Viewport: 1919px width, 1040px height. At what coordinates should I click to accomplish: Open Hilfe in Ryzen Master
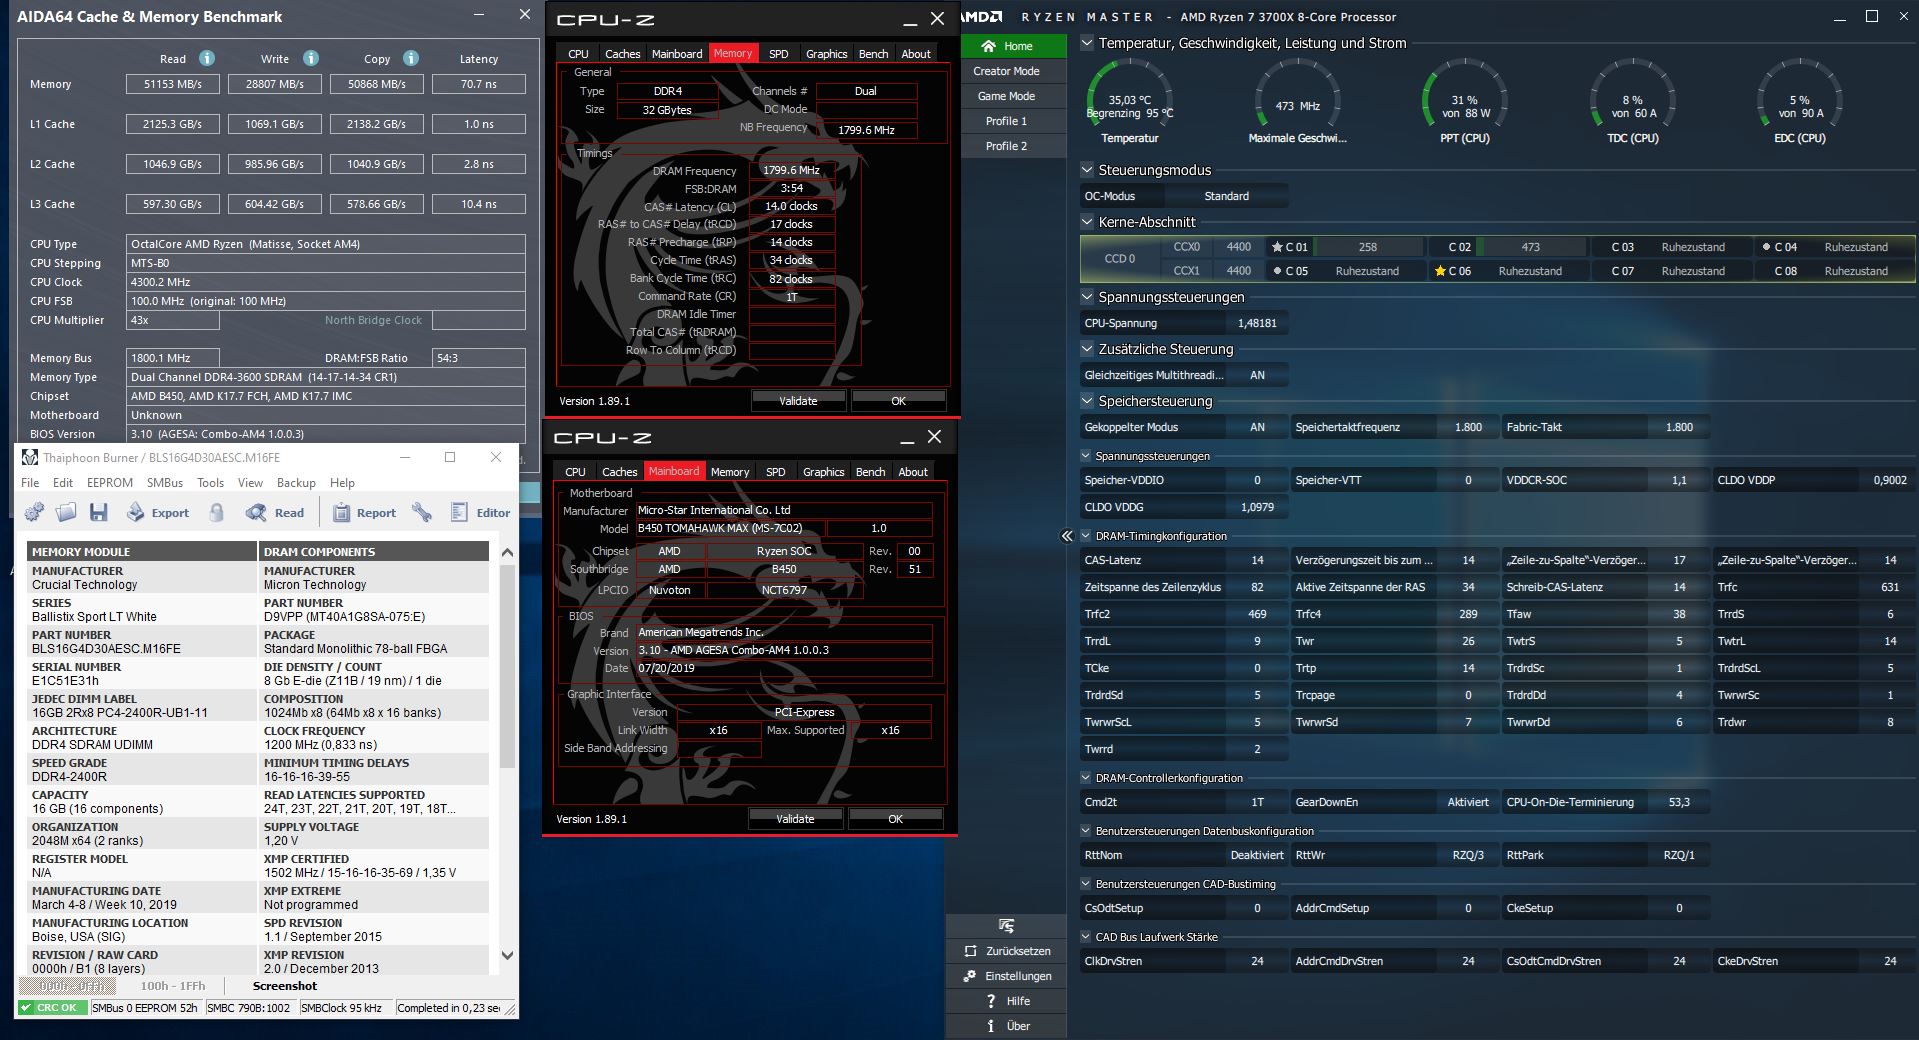pyautogui.click(x=1007, y=1001)
